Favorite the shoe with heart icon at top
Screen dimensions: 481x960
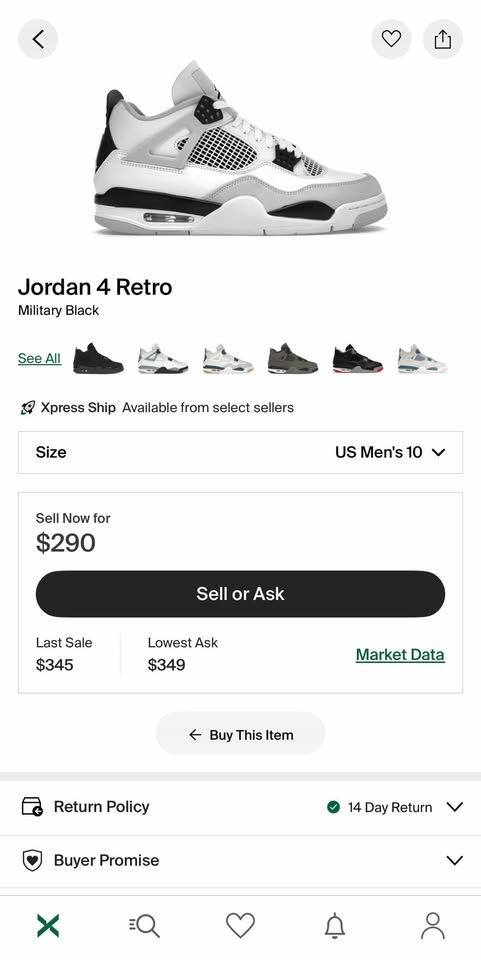pyautogui.click(x=391, y=39)
